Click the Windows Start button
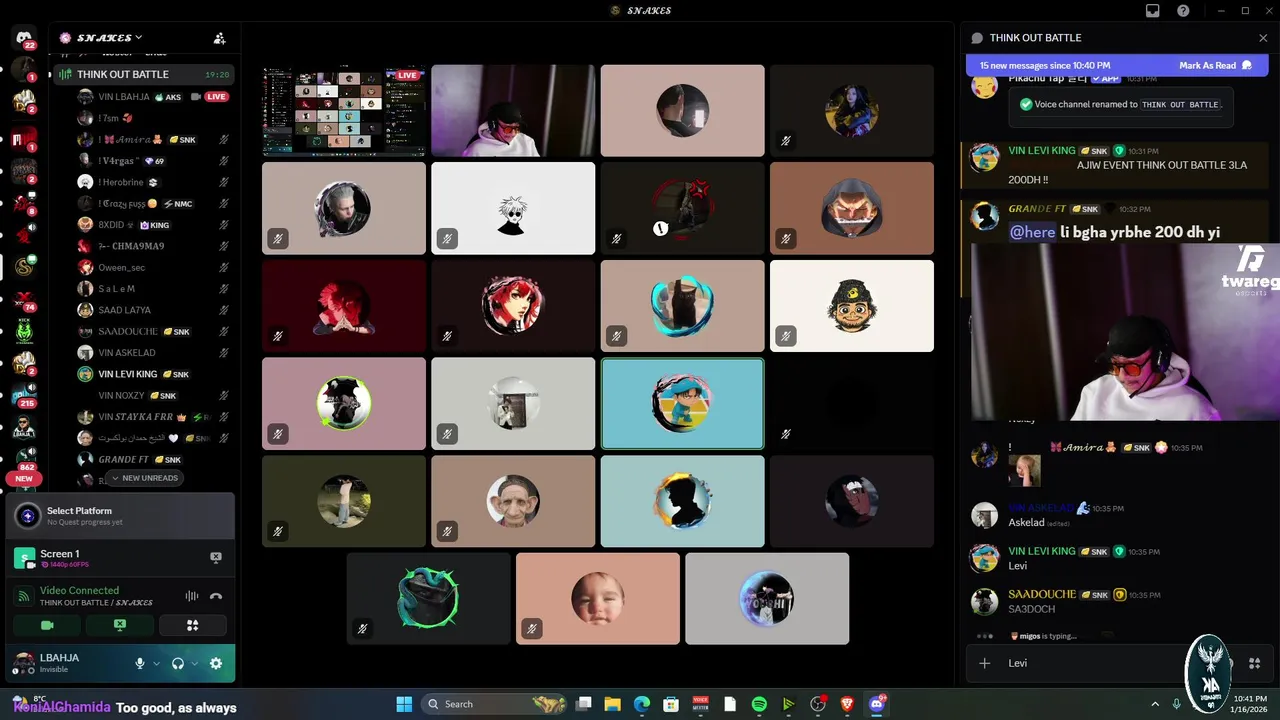Screen dimensions: 1280x720 [404, 704]
